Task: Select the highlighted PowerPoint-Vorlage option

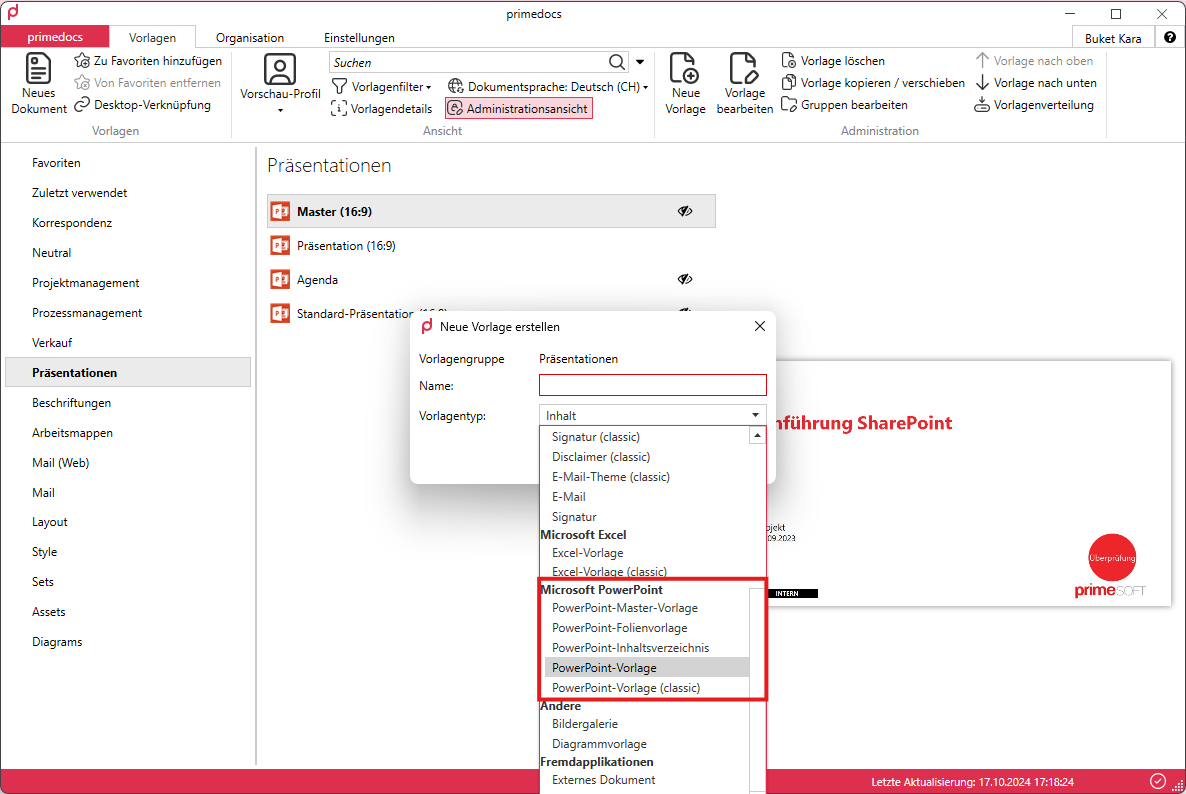Action: click(647, 667)
